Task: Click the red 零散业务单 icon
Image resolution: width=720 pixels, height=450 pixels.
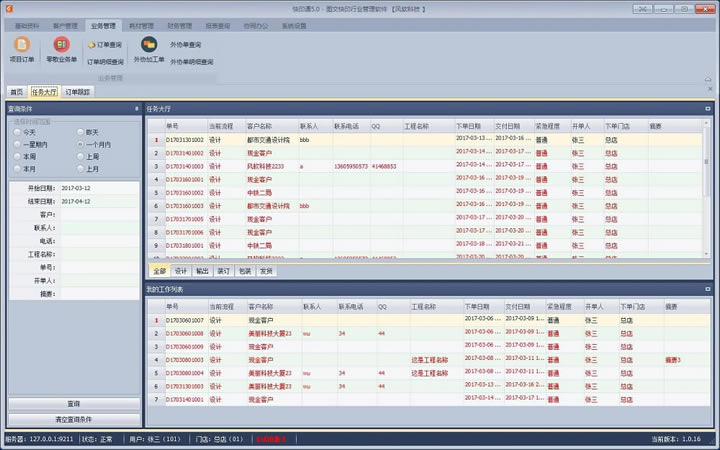Action: (x=62, y=45)
